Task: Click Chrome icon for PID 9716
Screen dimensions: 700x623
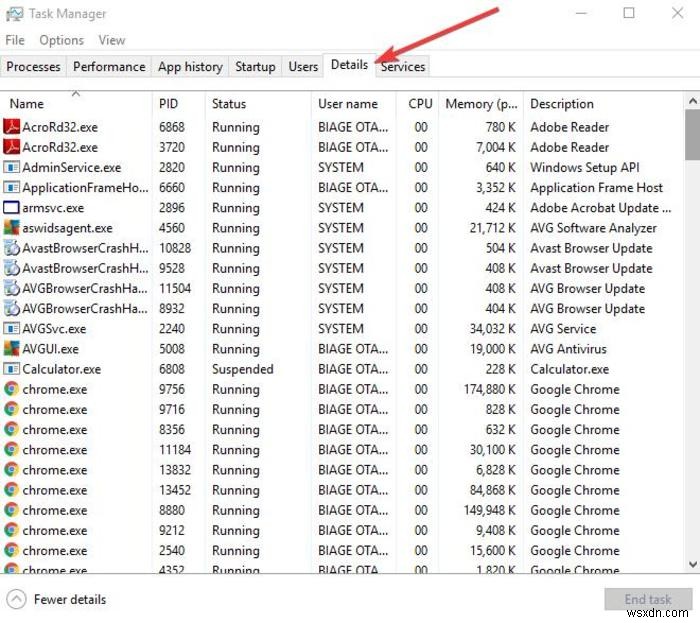Action: [x=12, y=409]
